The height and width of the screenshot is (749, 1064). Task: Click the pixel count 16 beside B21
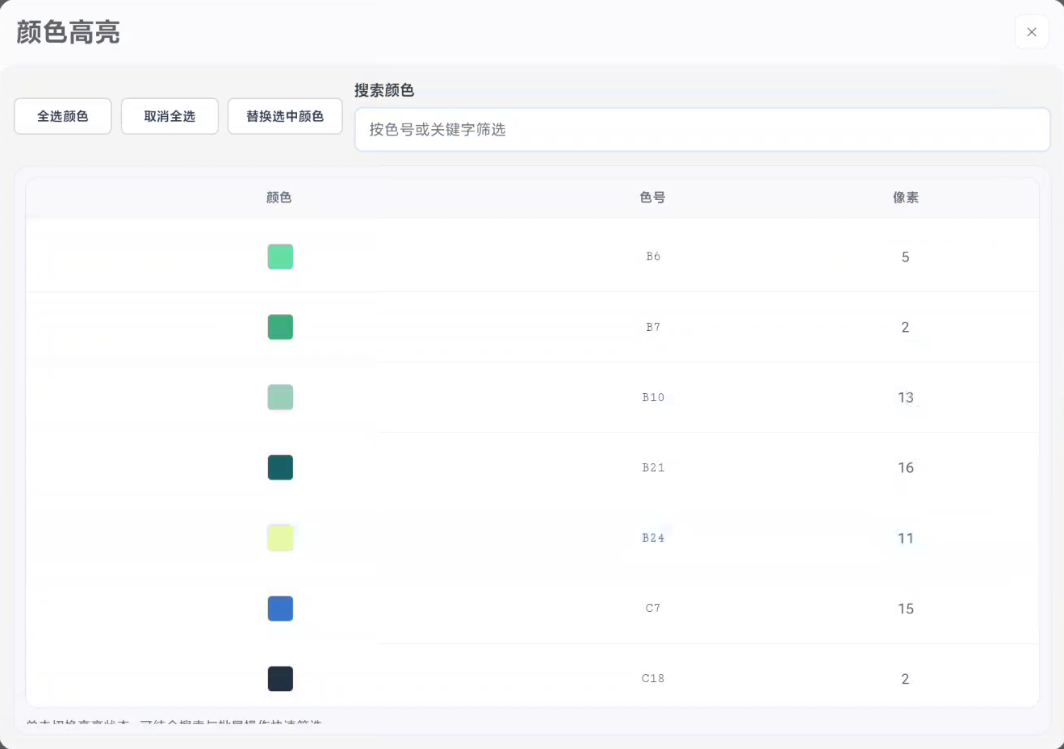905,467
